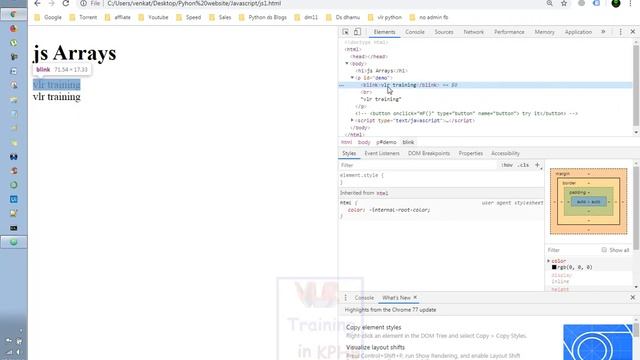Bookmark page with star icon

click(x=564, y=3)
